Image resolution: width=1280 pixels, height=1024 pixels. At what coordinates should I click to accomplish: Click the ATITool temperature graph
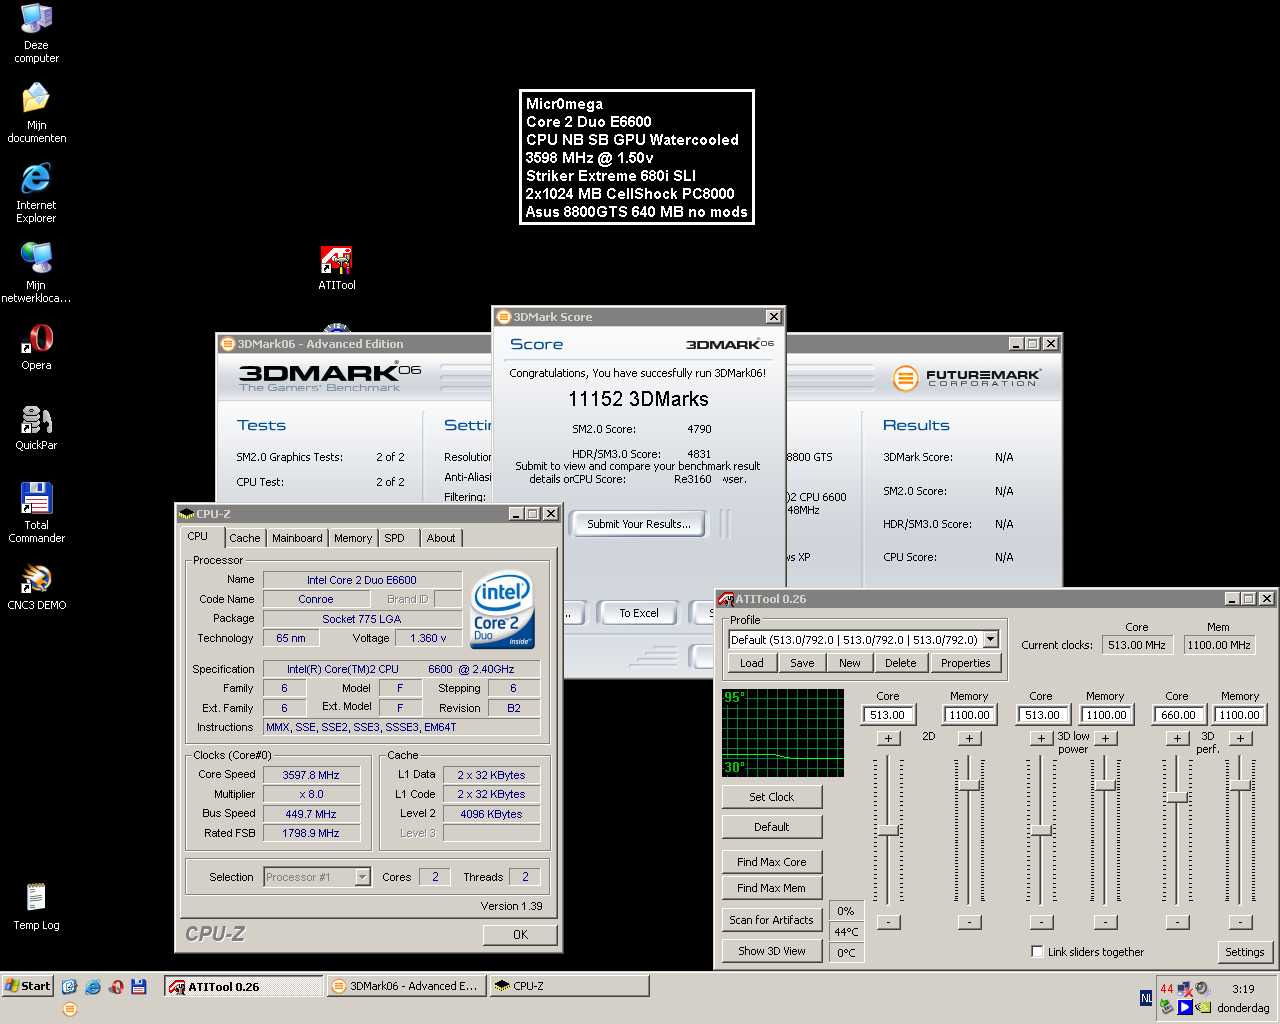point(783,733)
